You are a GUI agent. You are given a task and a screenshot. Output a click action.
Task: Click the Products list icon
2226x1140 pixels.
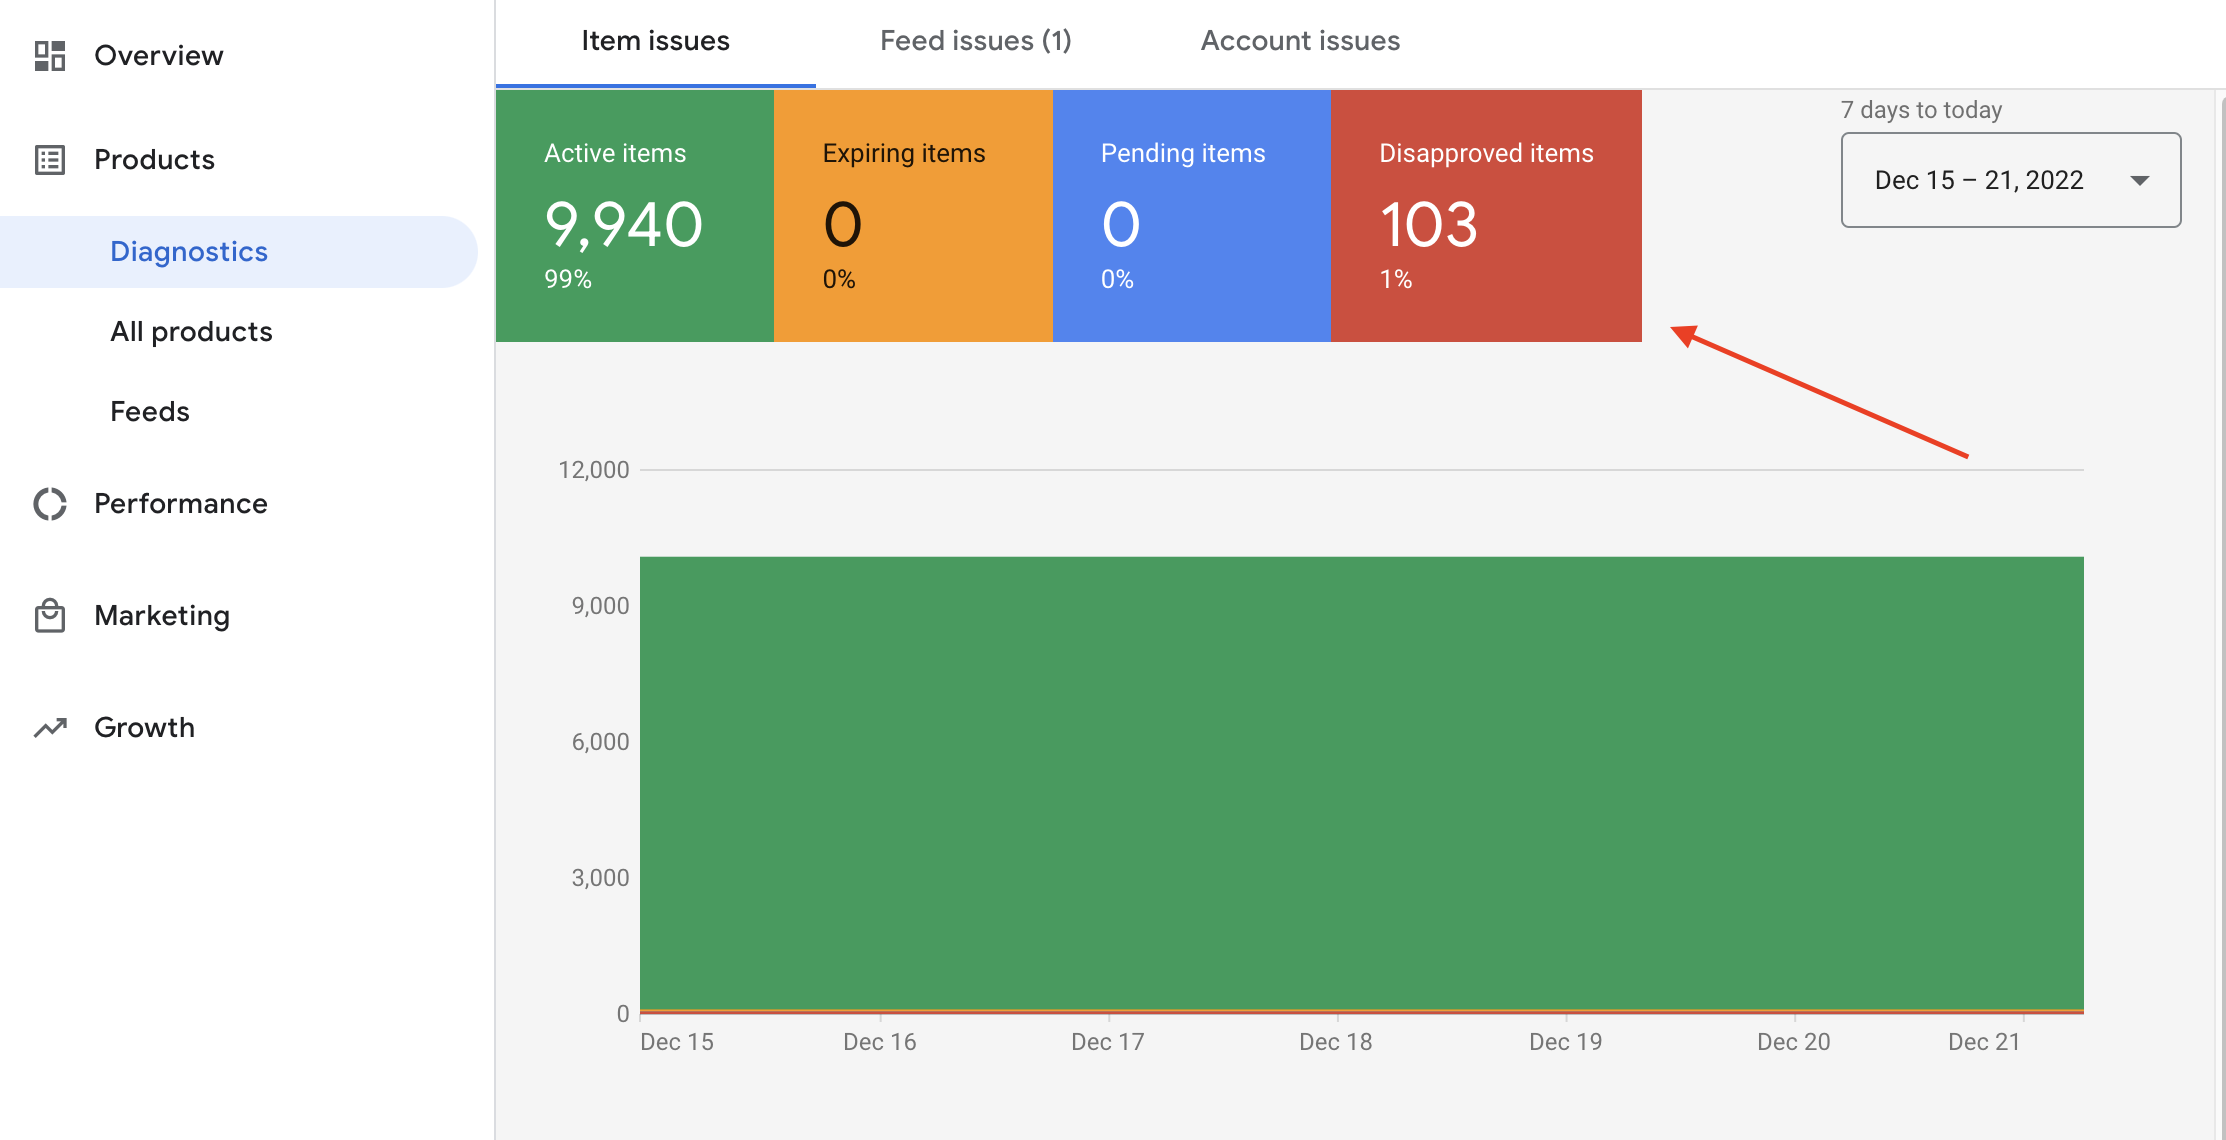click(x=50, y=160)
